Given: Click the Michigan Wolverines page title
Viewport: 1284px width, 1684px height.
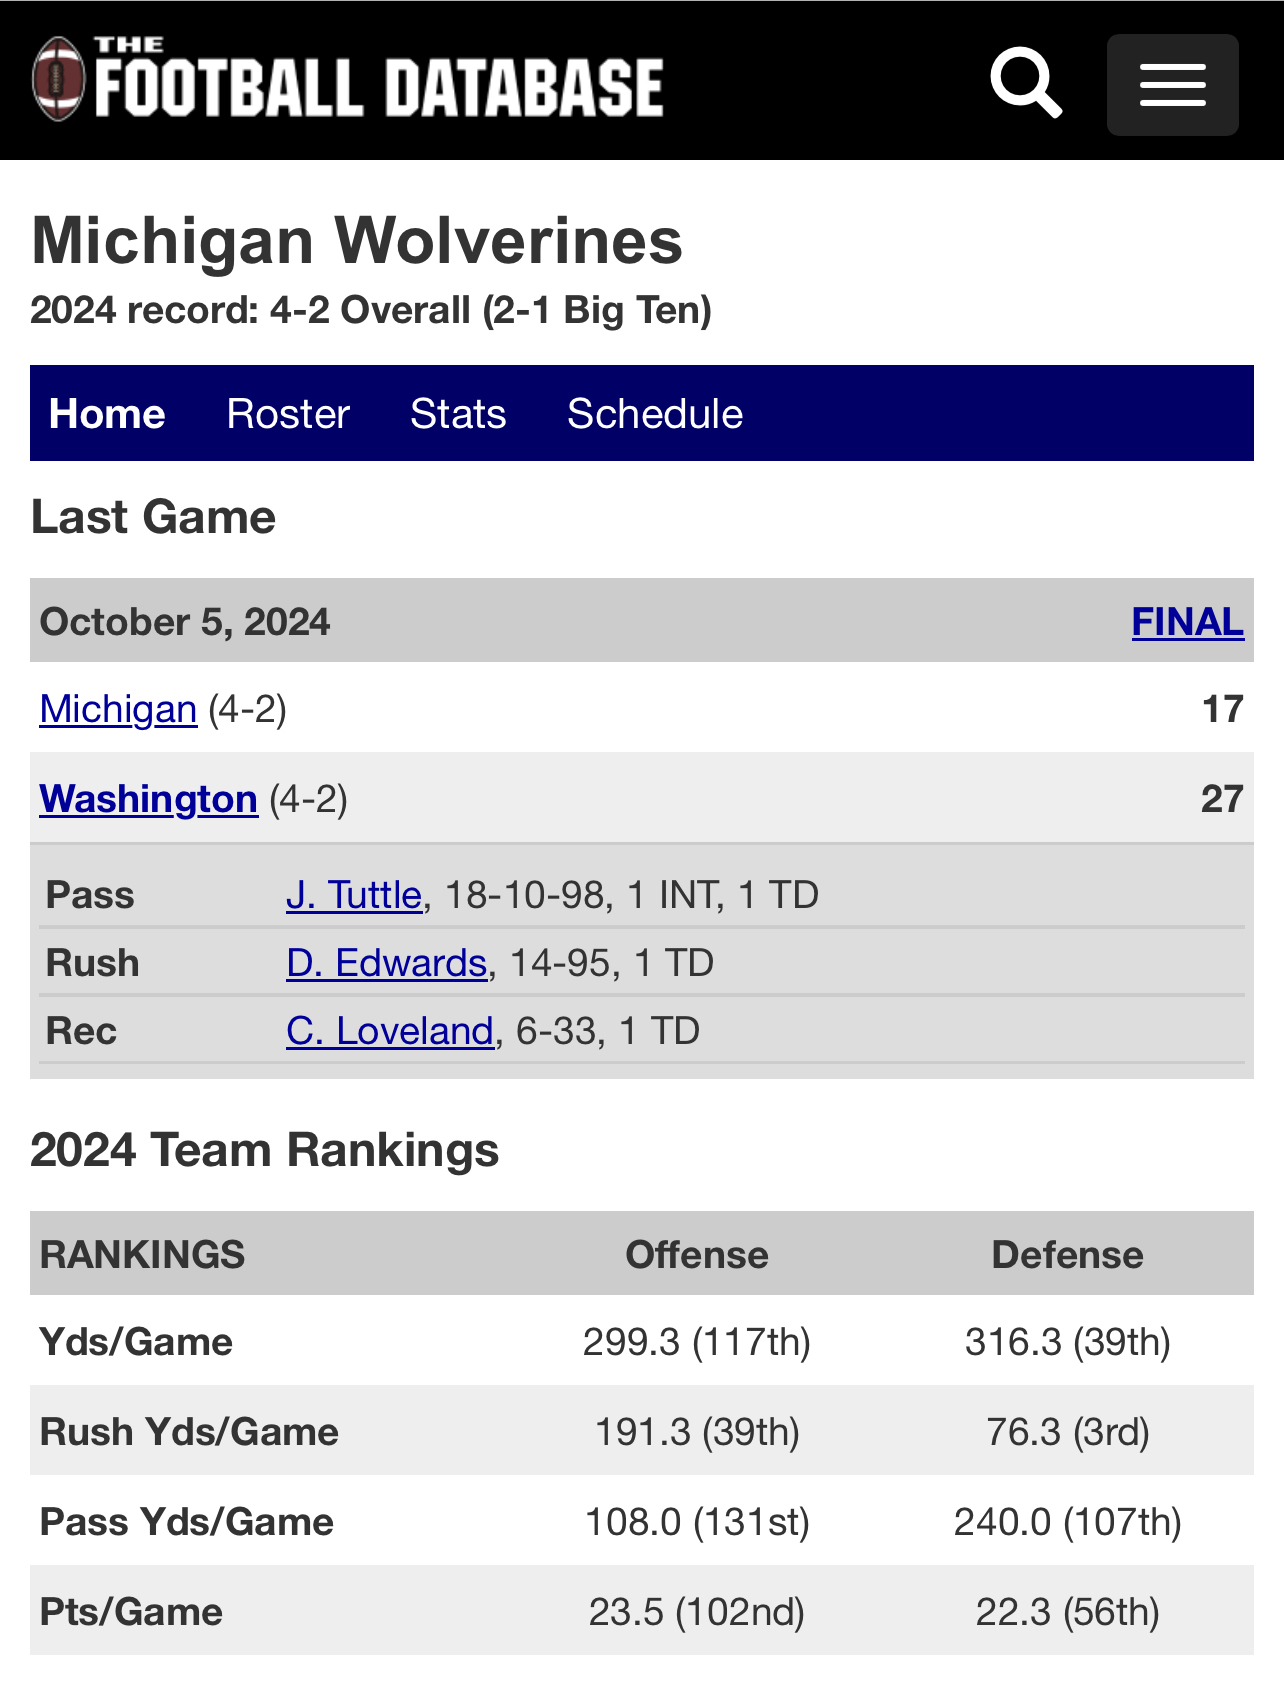Looking at the screenshot, I should click(357, 241).
